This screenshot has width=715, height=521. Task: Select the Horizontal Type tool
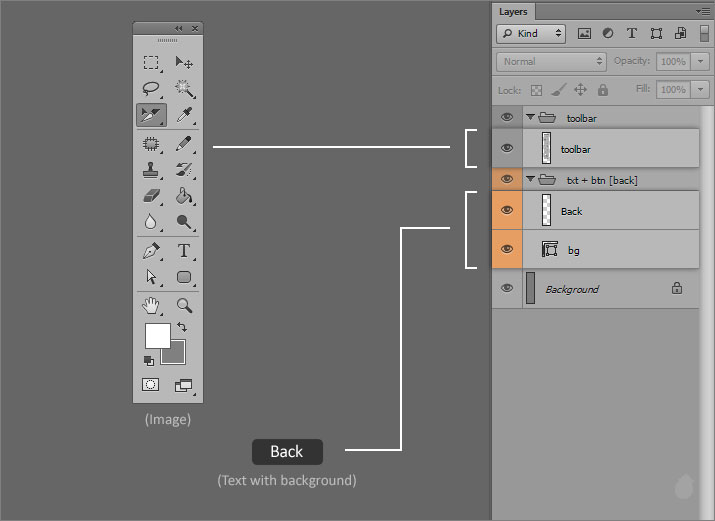point(184,250)
